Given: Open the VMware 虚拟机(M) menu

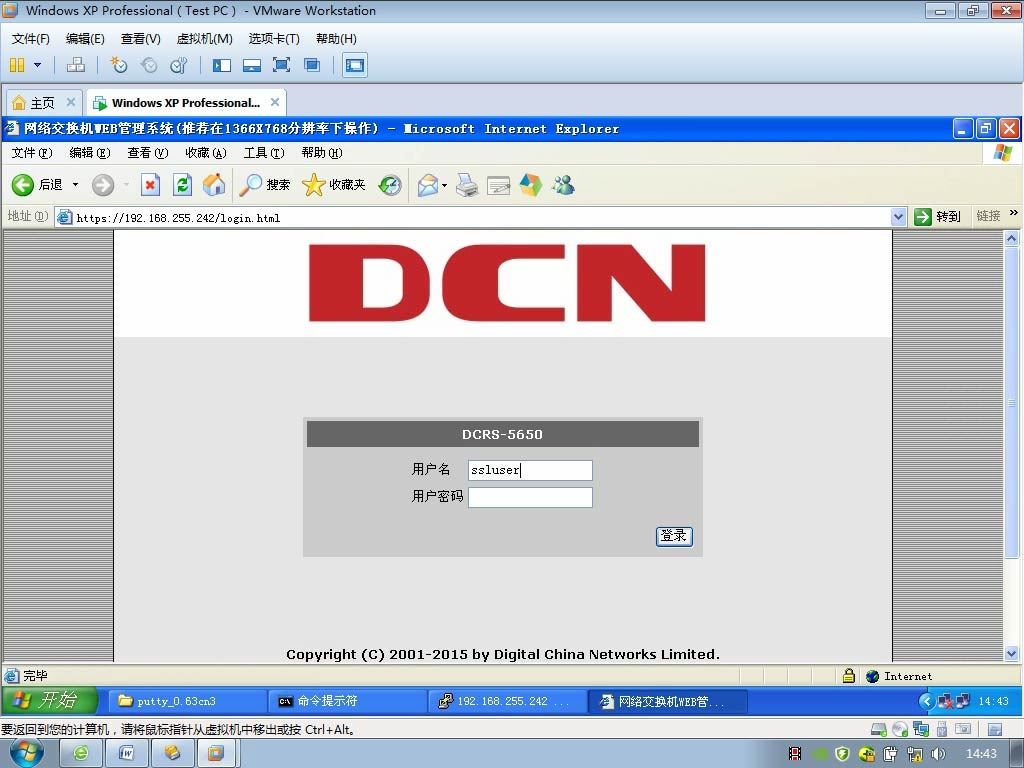Looking at the screenshot, I should pyautogui.click(x=204, y=39).
